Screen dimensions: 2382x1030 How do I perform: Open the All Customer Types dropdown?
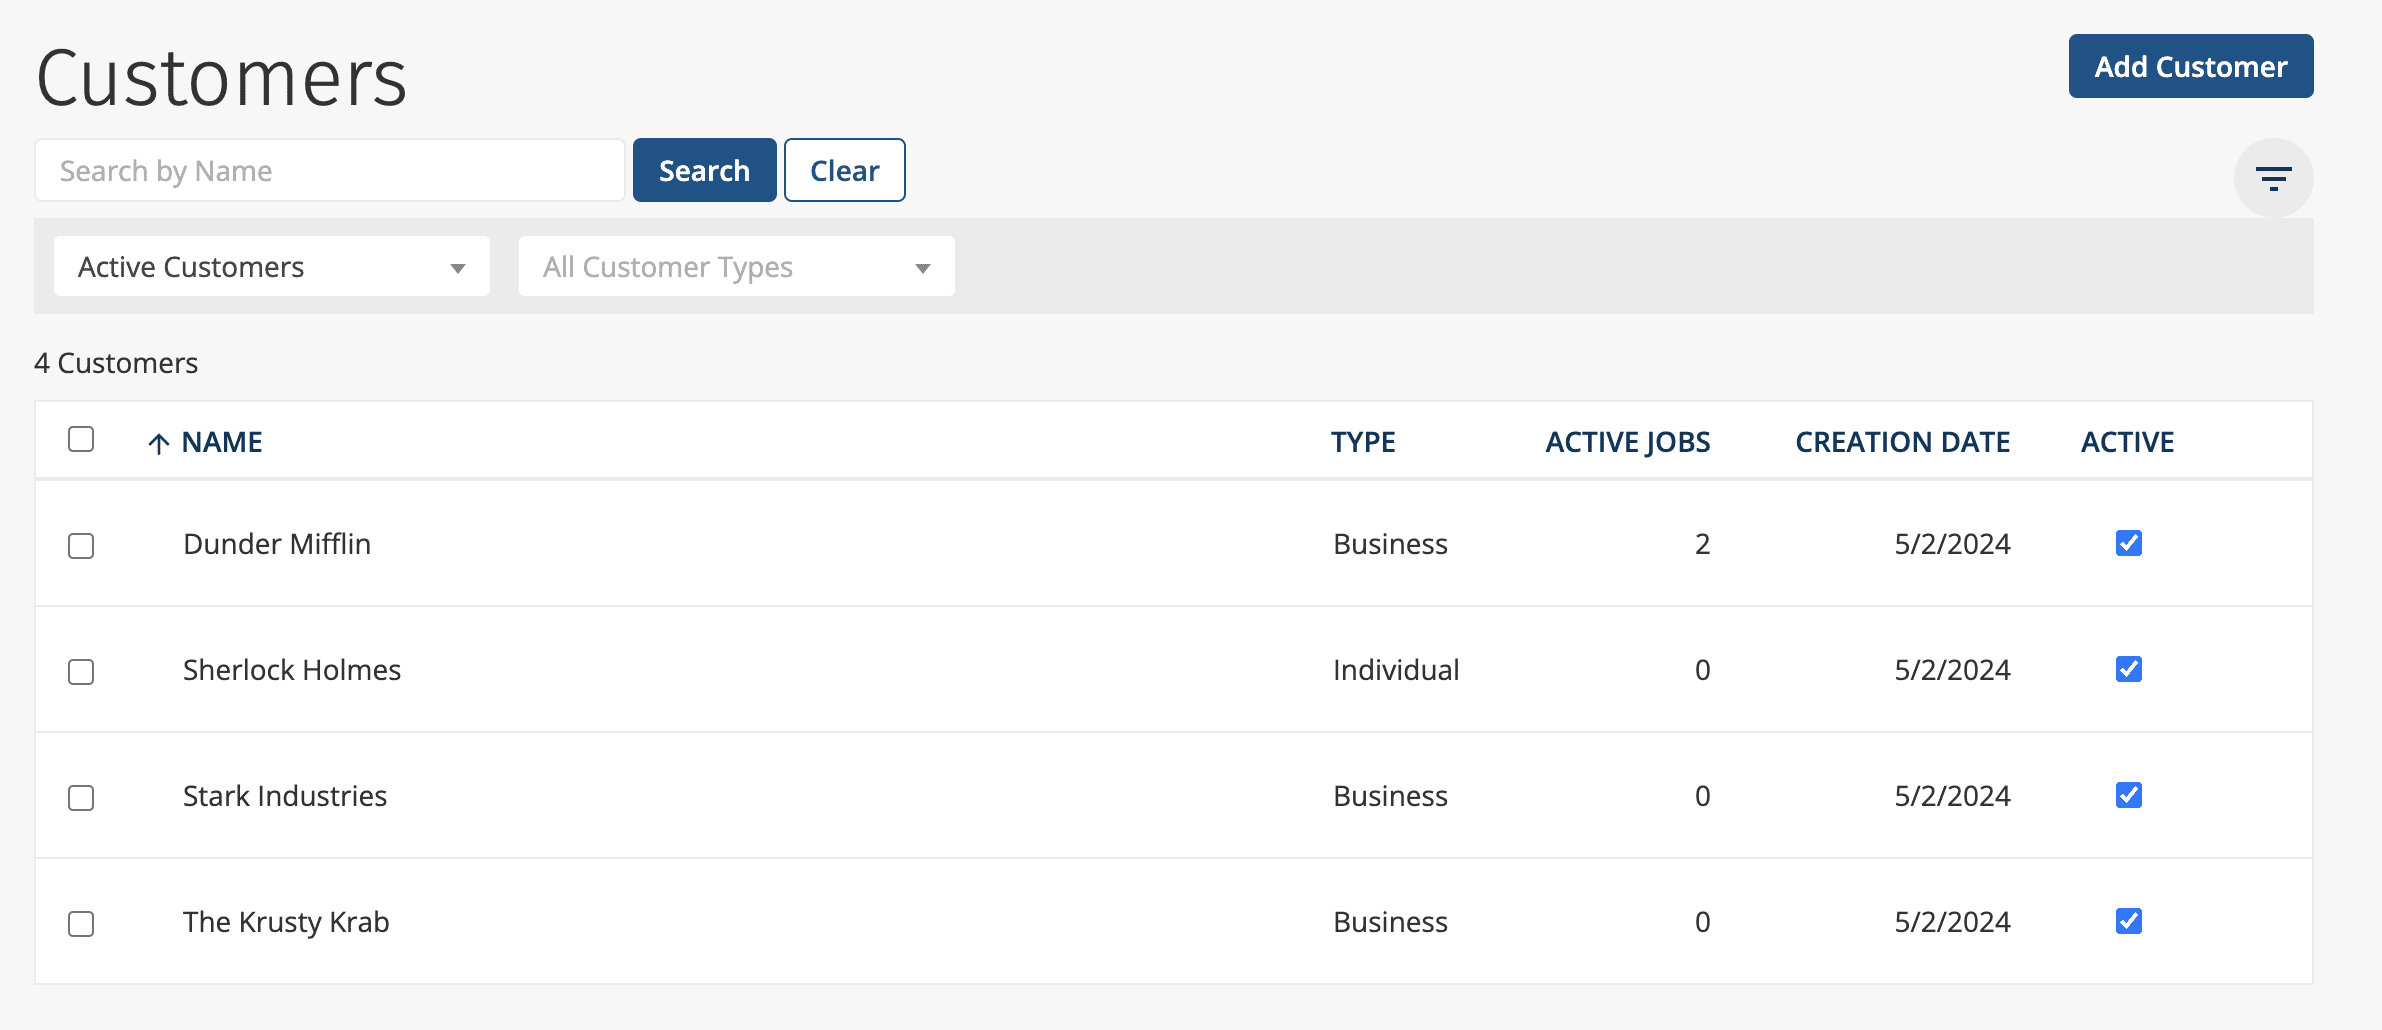(737, 266)
